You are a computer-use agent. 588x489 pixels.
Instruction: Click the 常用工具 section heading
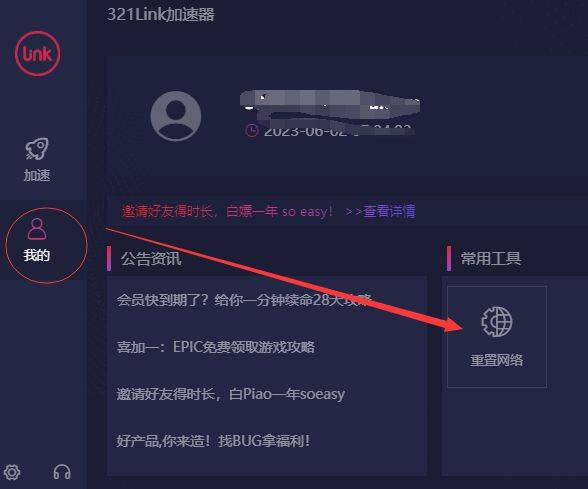click(491, 258)
